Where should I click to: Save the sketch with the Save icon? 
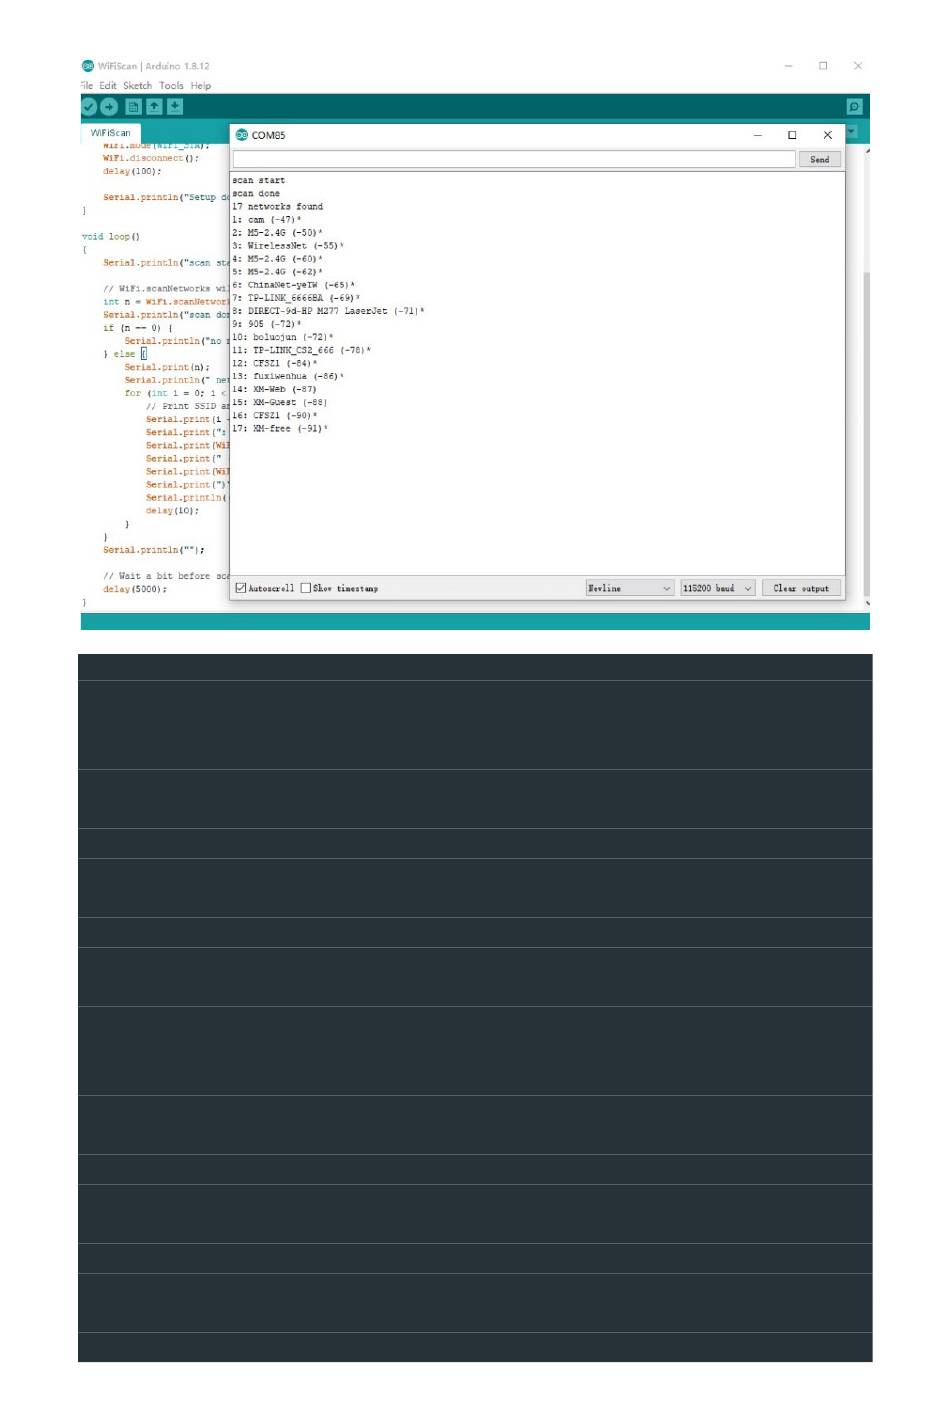175,107
